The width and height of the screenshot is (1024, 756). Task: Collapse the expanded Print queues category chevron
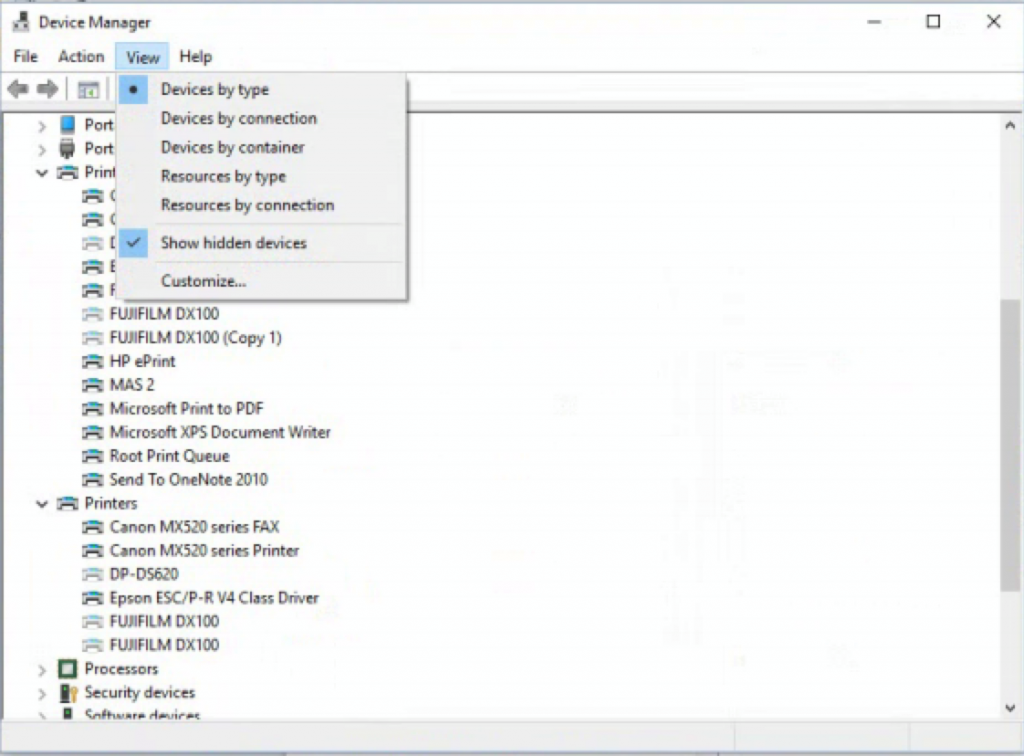click(42, 173)
